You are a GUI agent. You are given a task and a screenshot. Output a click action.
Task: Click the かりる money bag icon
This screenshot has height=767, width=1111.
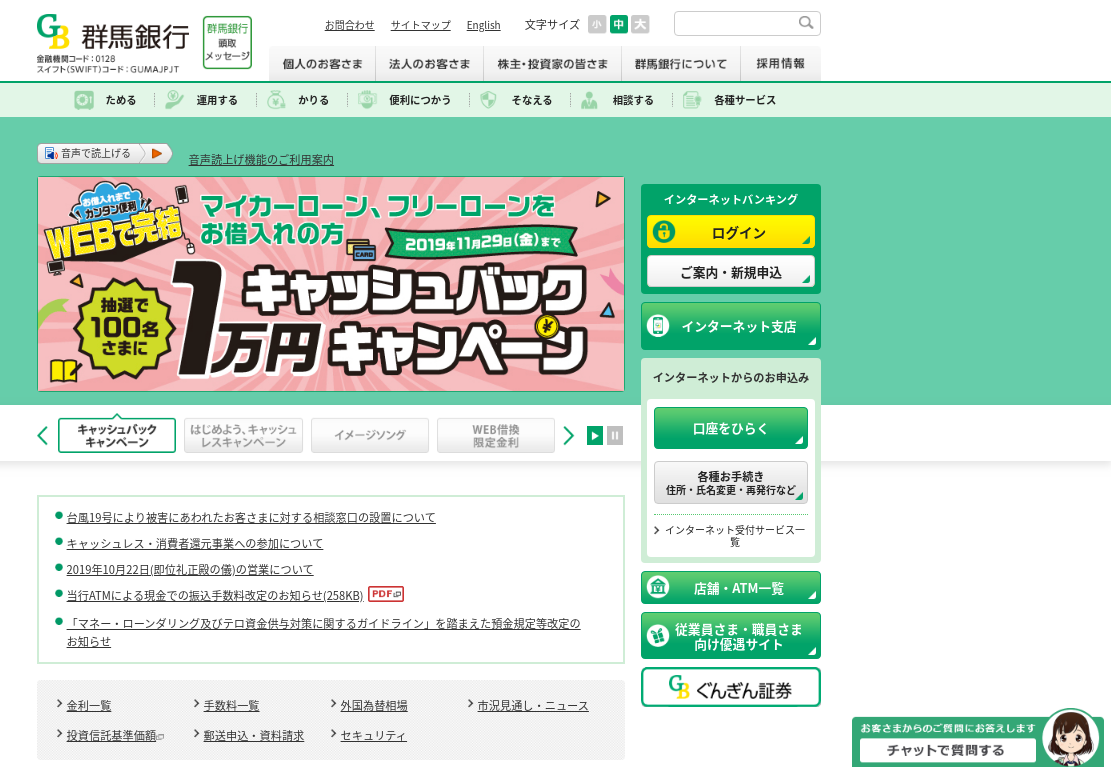click(x=276, y=100)
